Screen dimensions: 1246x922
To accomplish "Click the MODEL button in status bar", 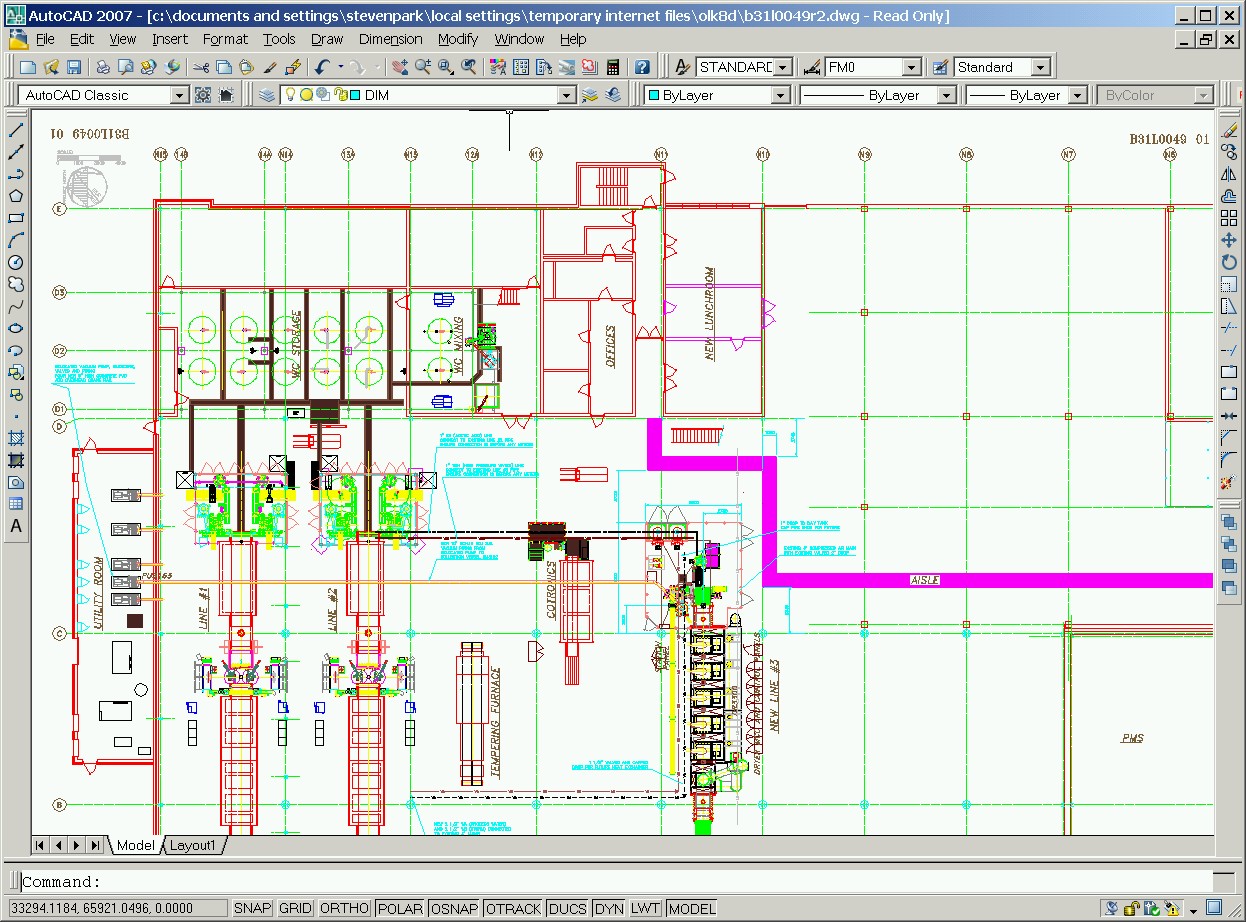I will pos(692,908).
